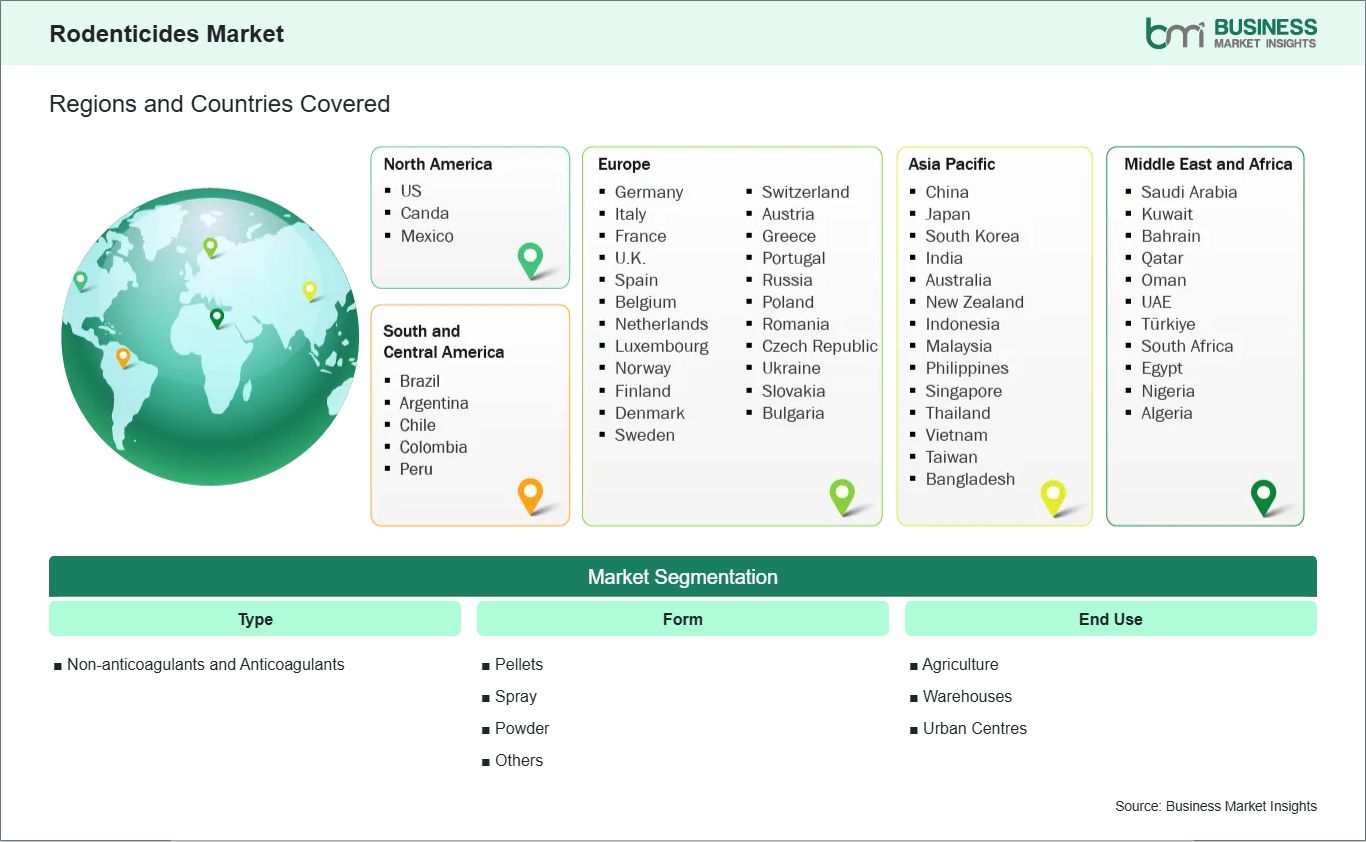Click Germany in the Europe list
The image size is (1366, 842).
tap(649, 192)
